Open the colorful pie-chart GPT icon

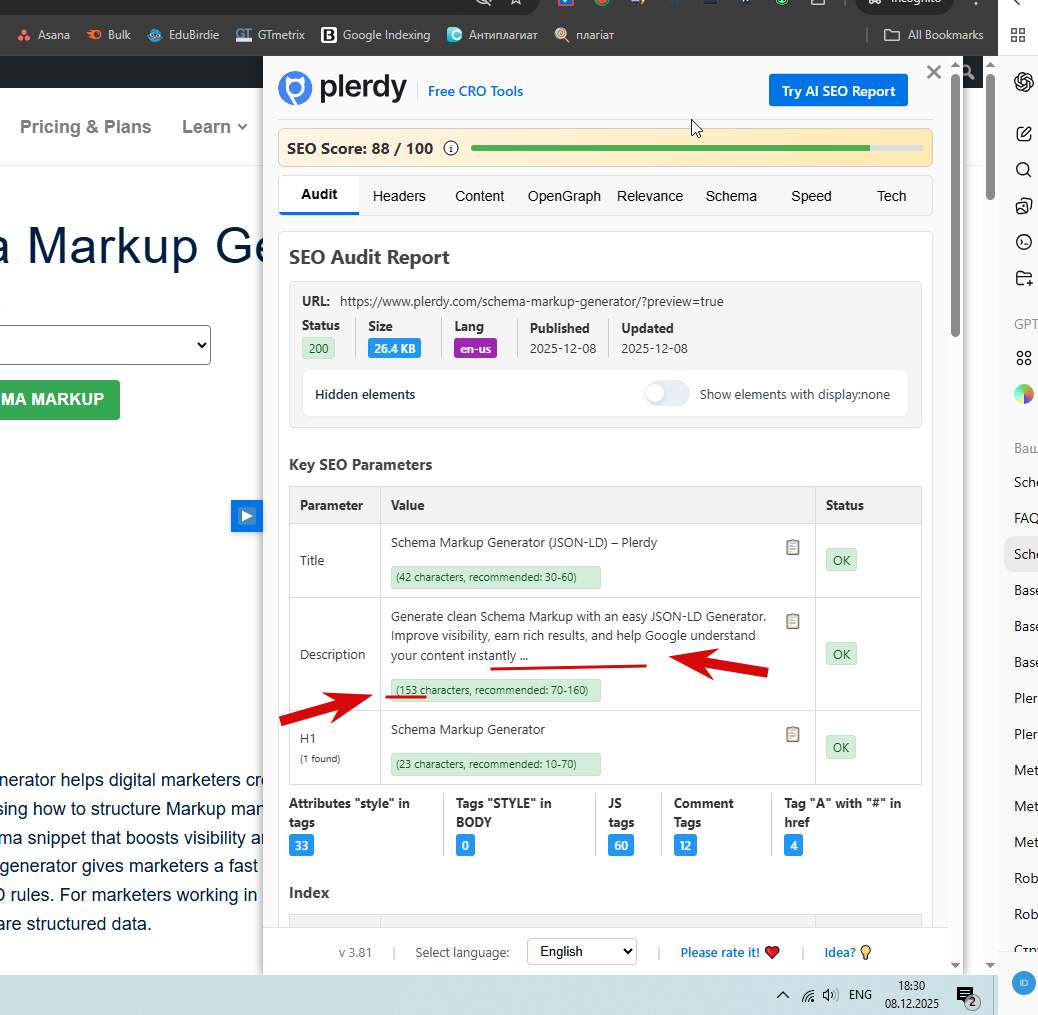pos(1023,394)
